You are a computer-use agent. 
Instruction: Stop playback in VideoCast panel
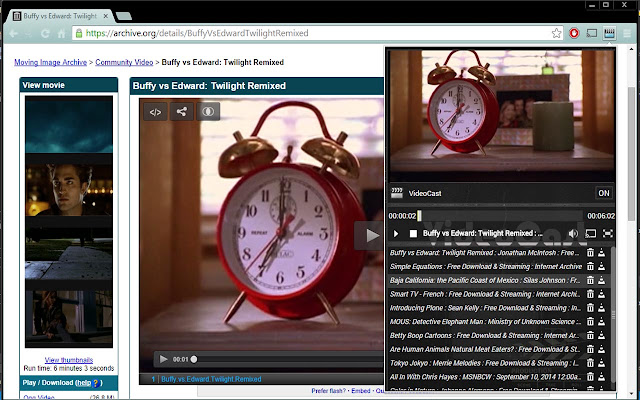[x=413, y=233]
